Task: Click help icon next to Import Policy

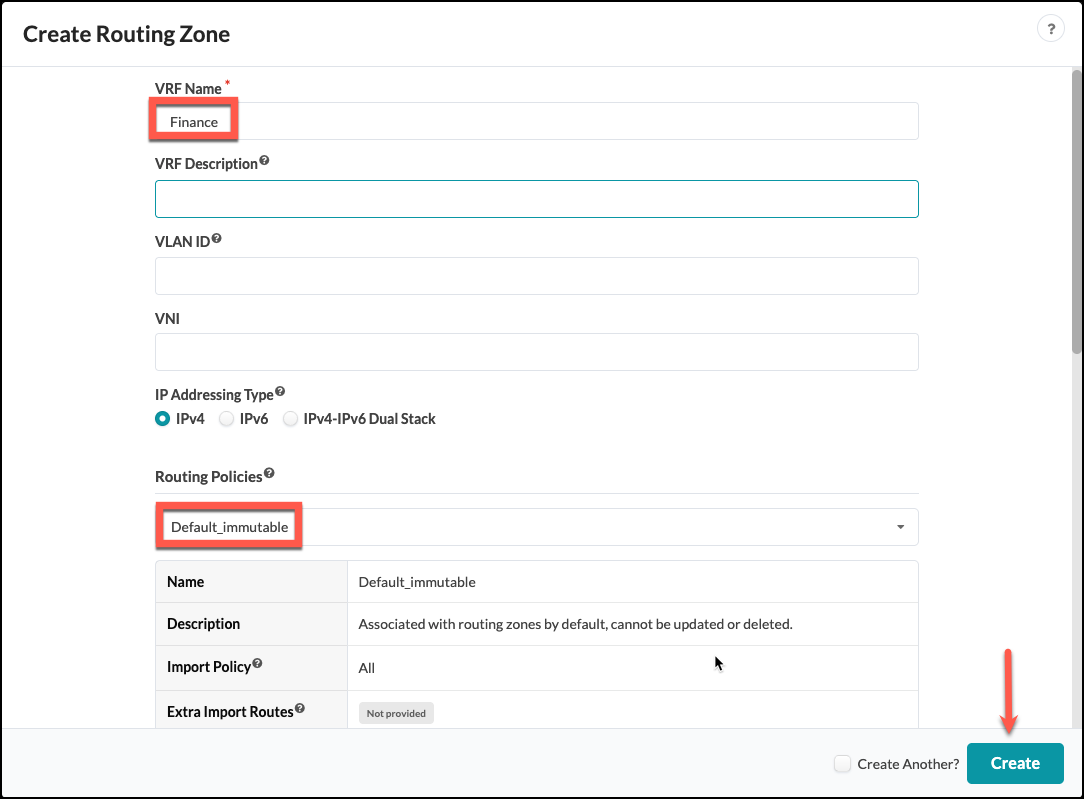Action: point(258,664)
